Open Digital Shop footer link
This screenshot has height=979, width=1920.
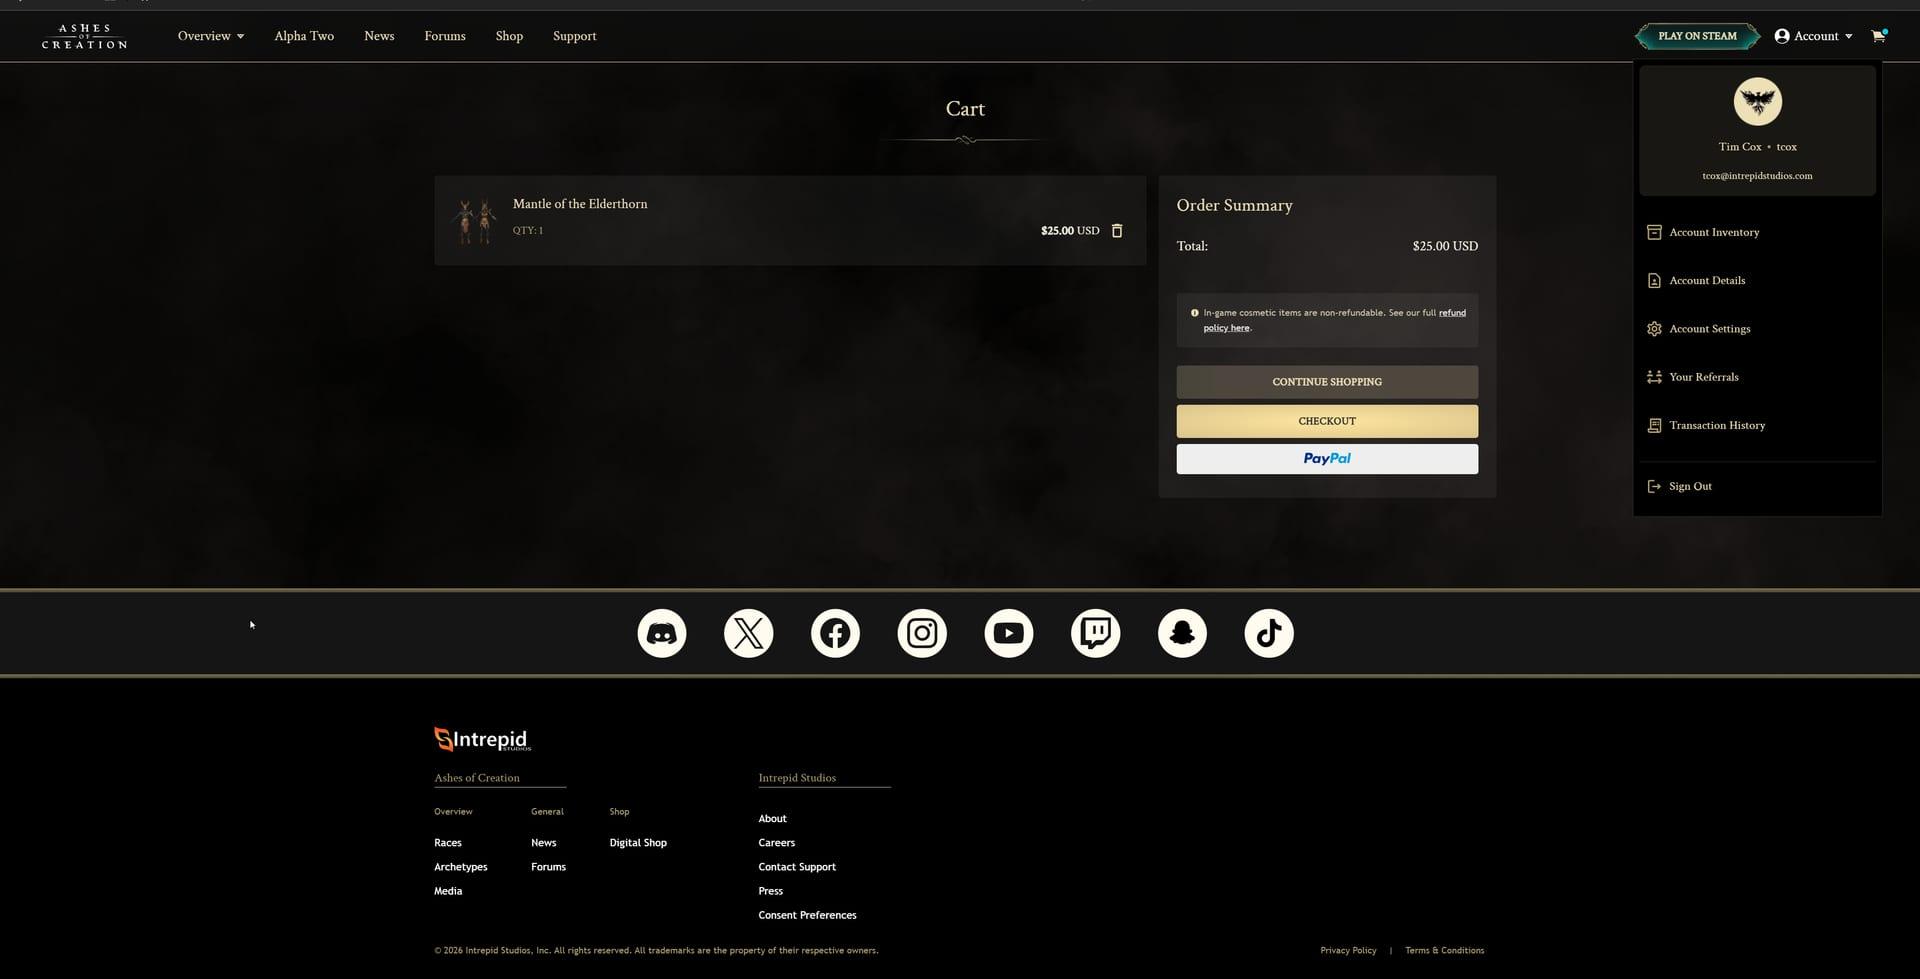(x=638, y=843)
